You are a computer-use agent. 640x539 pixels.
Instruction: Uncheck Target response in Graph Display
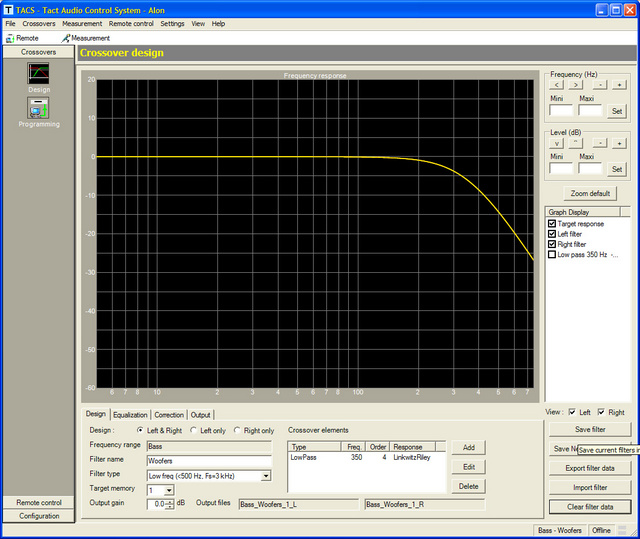(552, 224)
